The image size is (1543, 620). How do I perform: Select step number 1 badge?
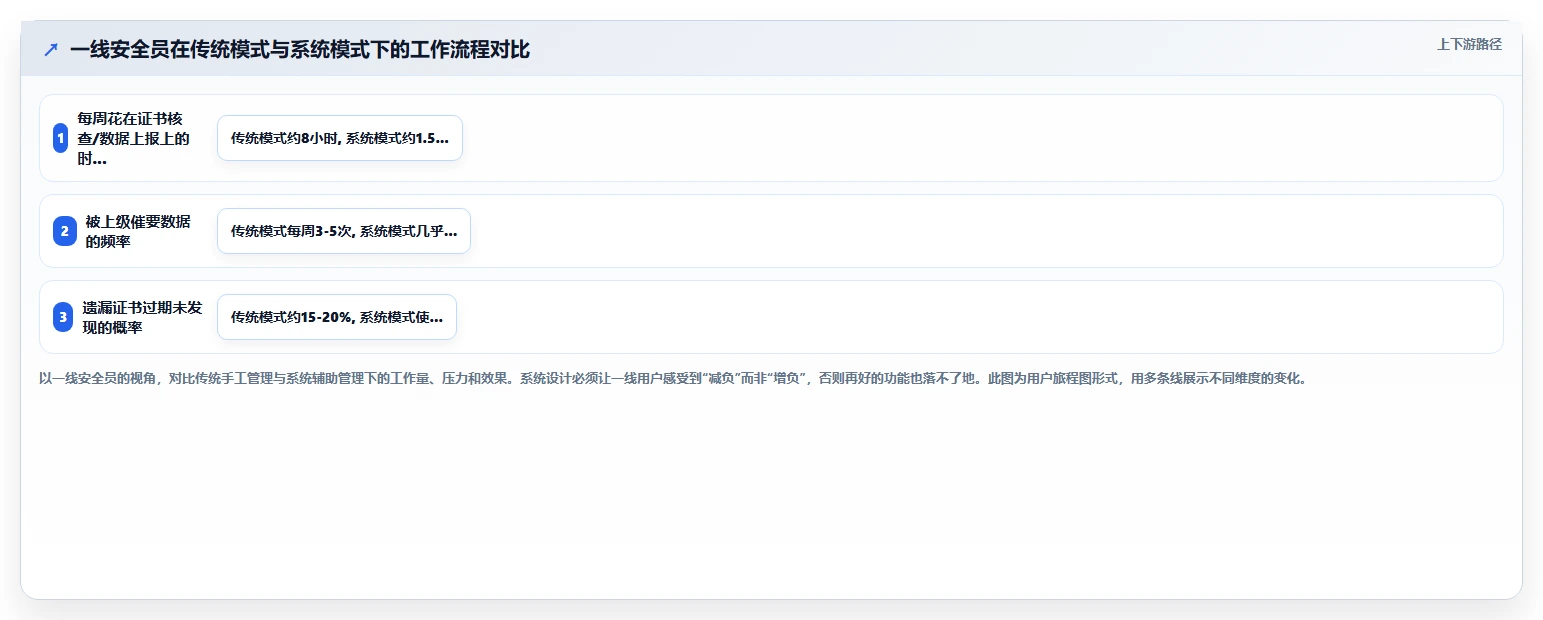click(61, 138)
